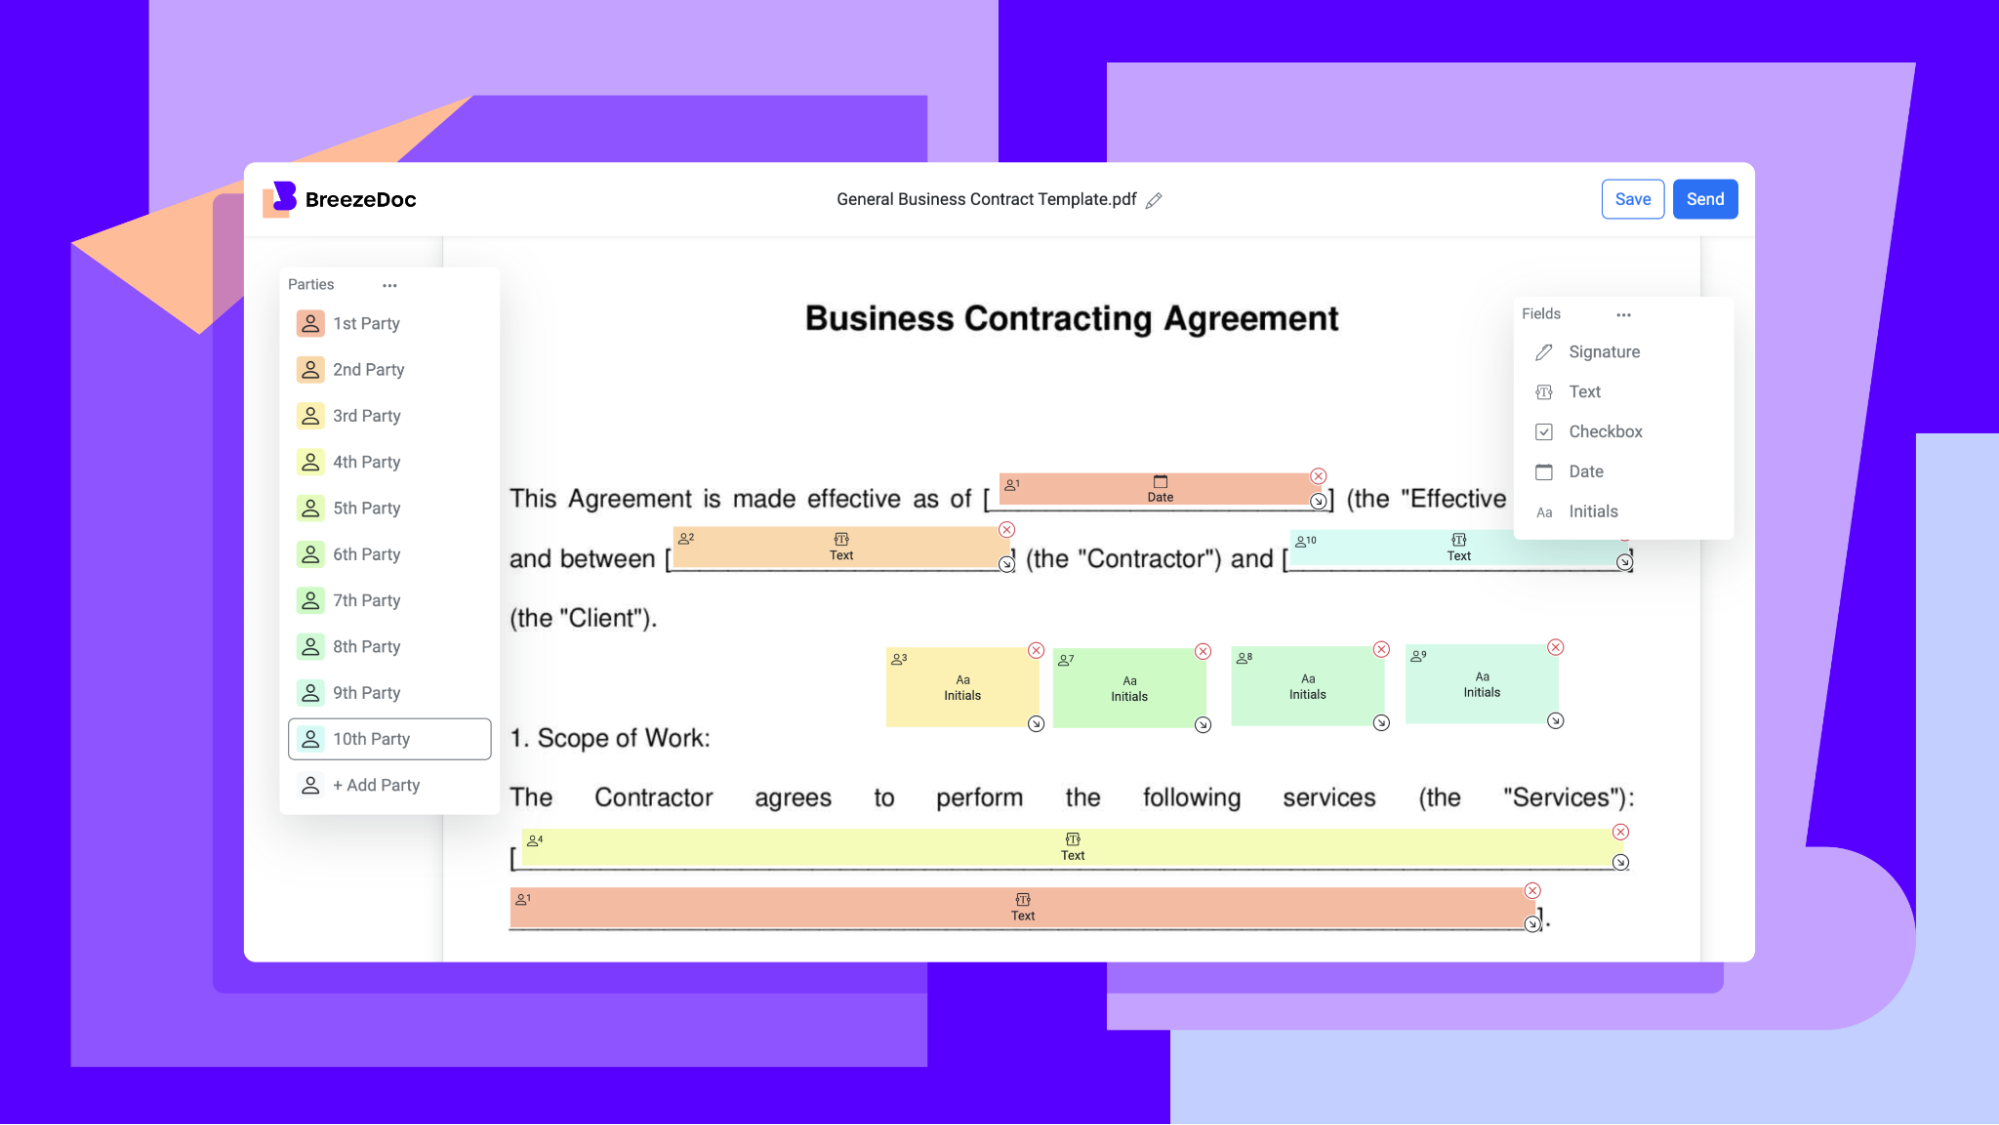Click the ellipsis icon next to Parties
The image size is (1999, 1125).
389,284
